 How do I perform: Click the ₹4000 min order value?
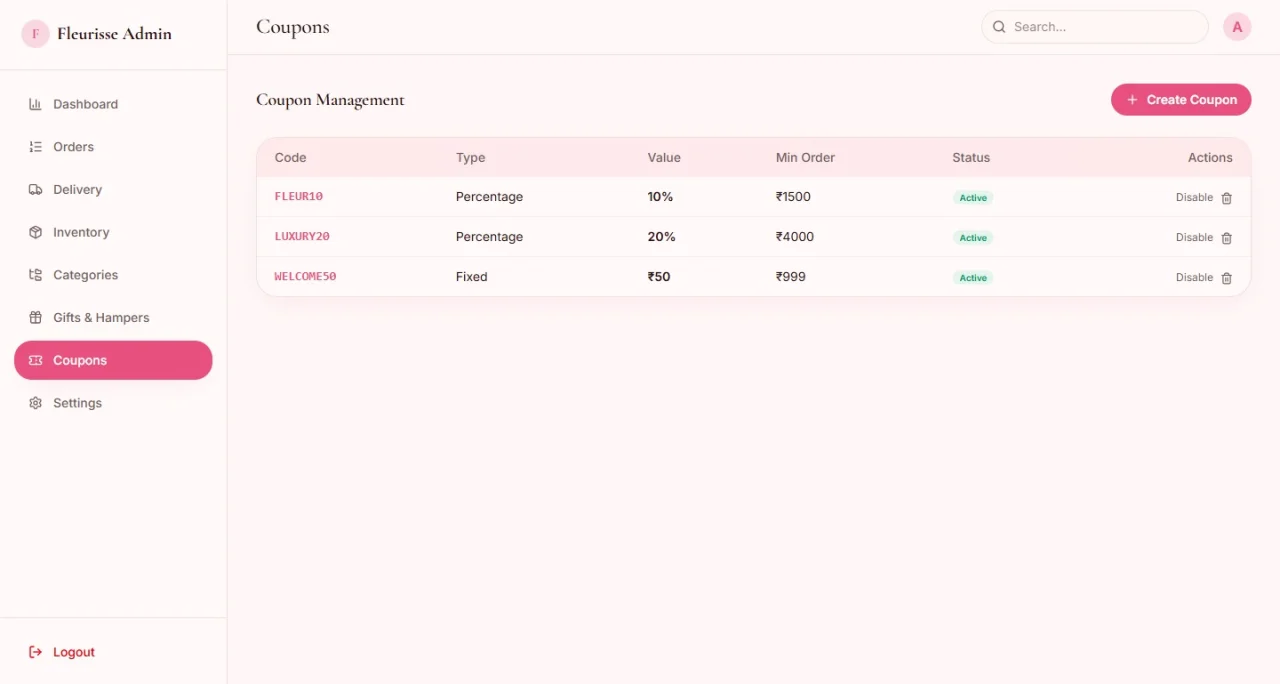click(x=795, y=237)
